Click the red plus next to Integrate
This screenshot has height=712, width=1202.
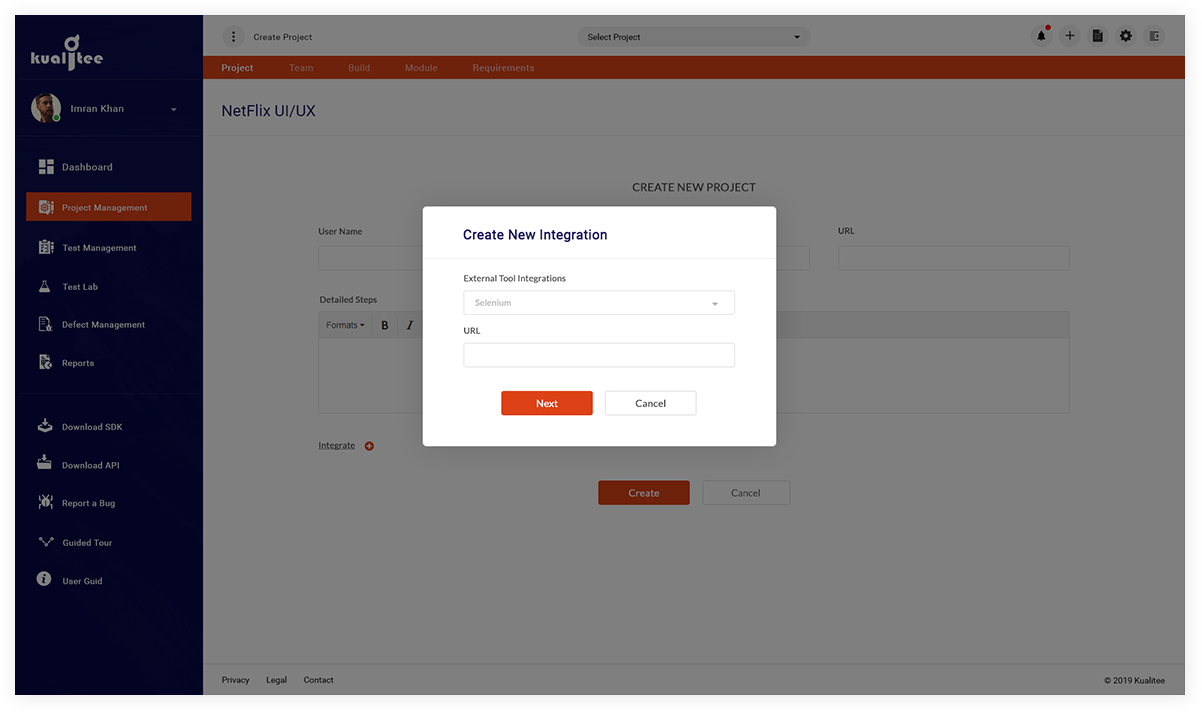click(369, 446)
